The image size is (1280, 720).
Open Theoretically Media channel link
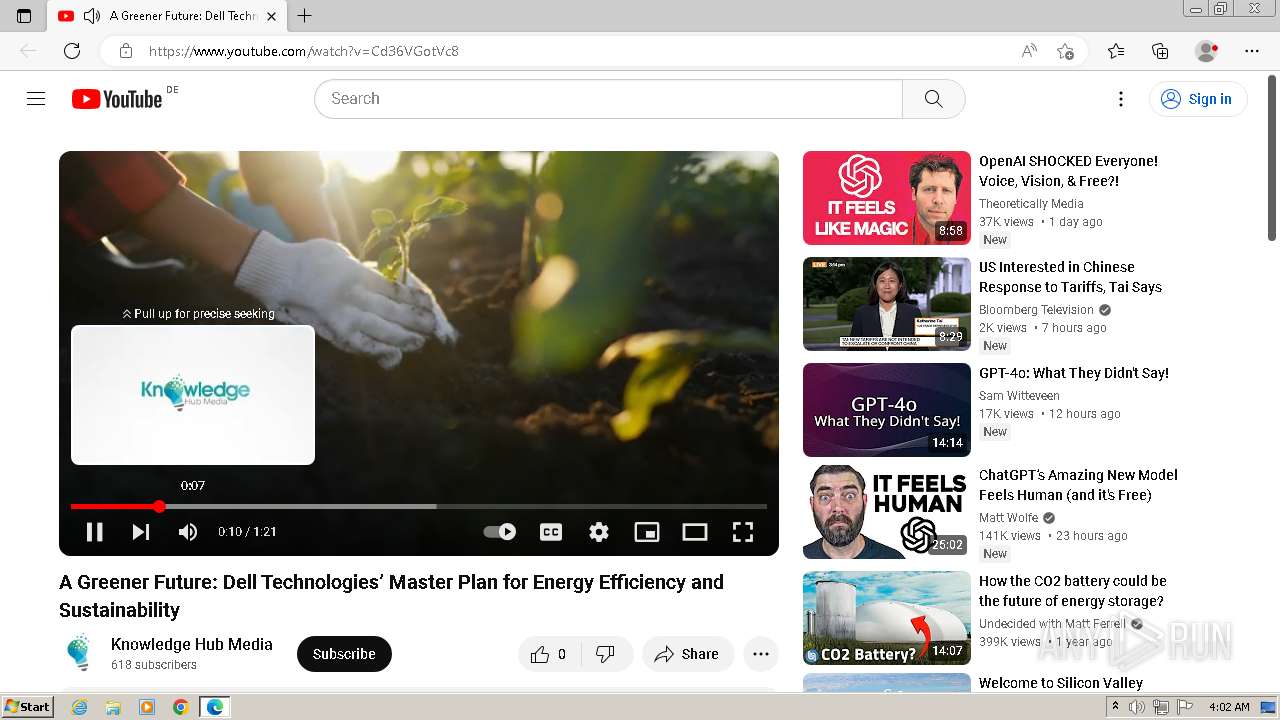1031,204
